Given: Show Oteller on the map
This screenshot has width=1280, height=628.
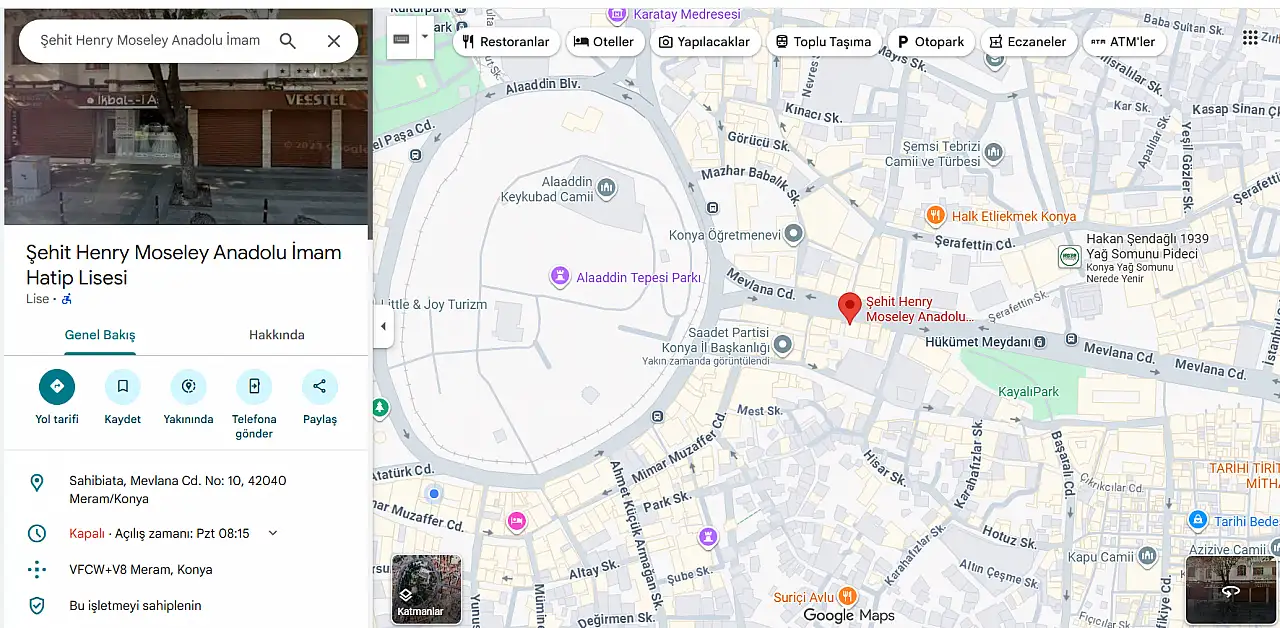Looking at the screenshot, I should pyautogui.click(x=604, y=42).
